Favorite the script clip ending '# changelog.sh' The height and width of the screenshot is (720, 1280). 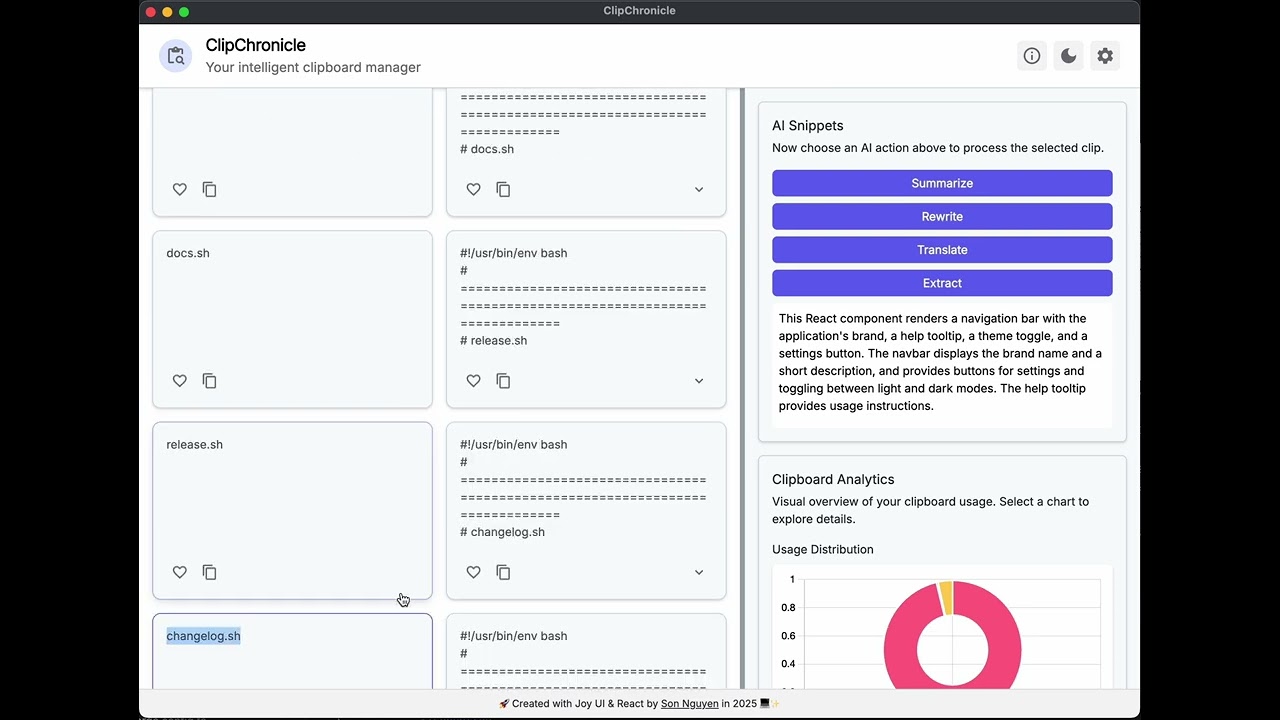tap(474, 572)
